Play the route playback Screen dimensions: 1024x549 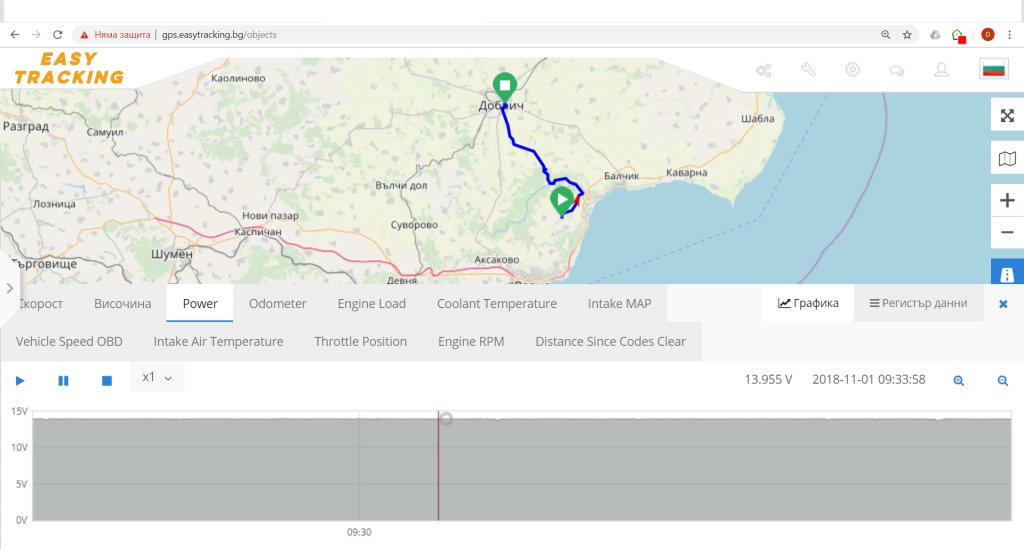pyautogui.click(x=20, y=381)
